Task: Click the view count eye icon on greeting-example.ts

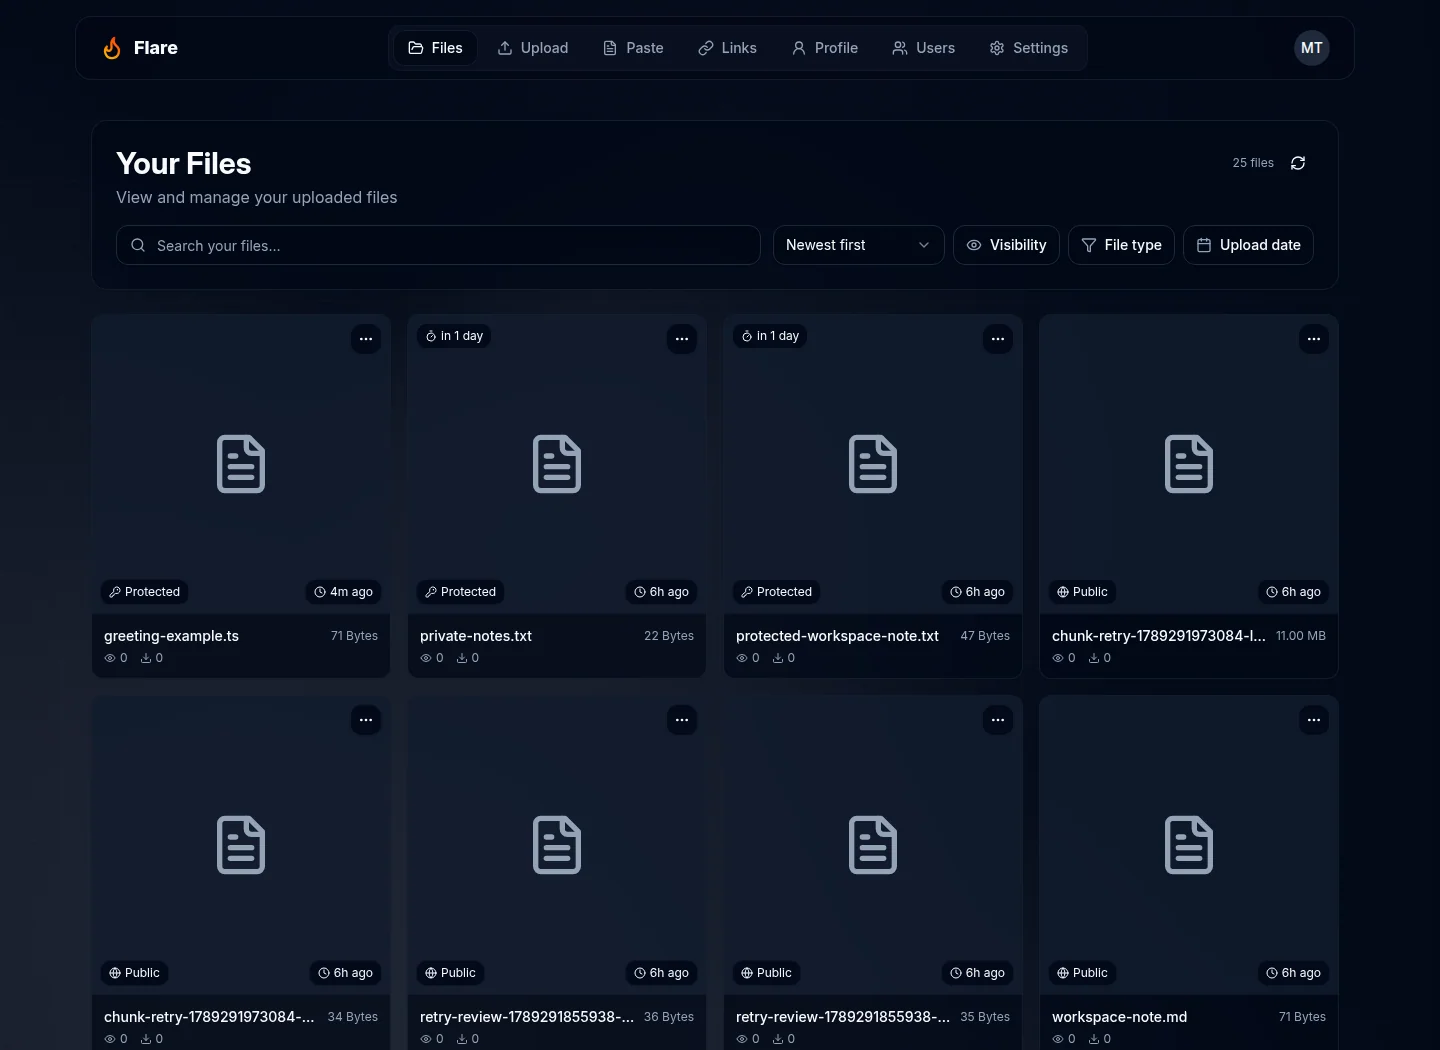Action: 110,658
